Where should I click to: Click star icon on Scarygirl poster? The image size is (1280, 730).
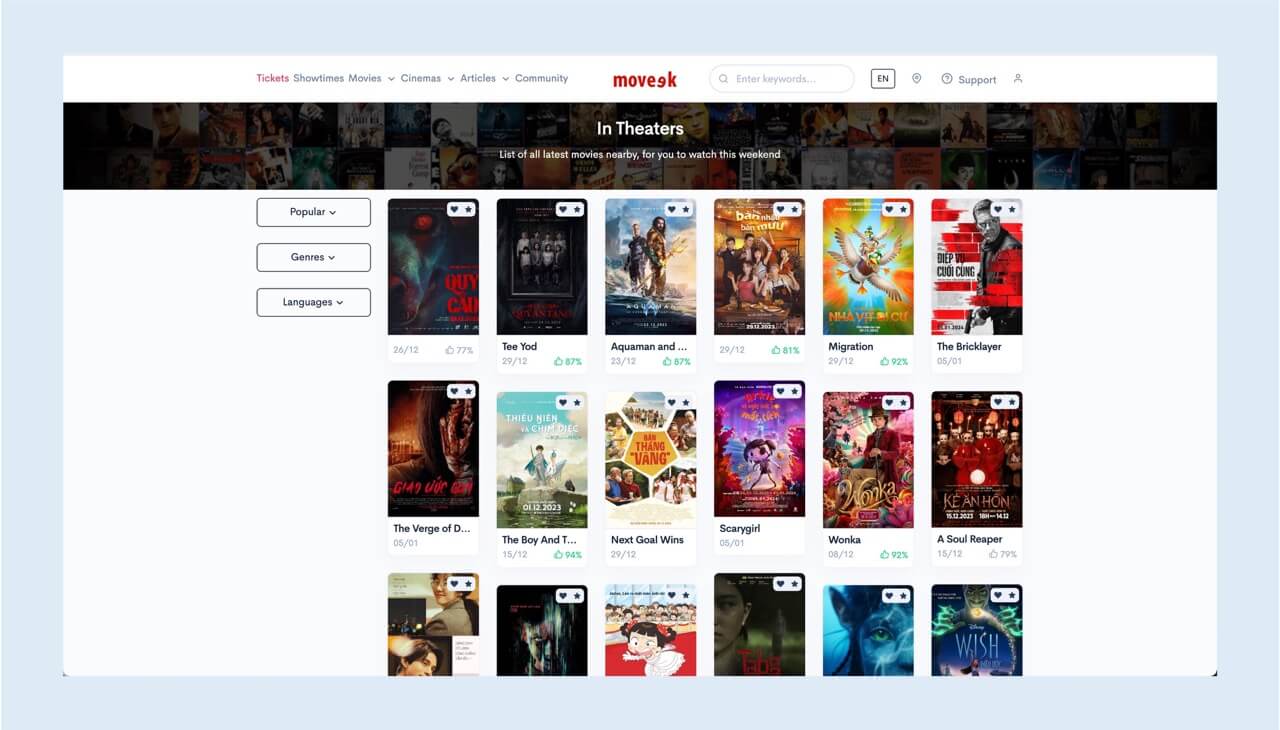(794, 392)
